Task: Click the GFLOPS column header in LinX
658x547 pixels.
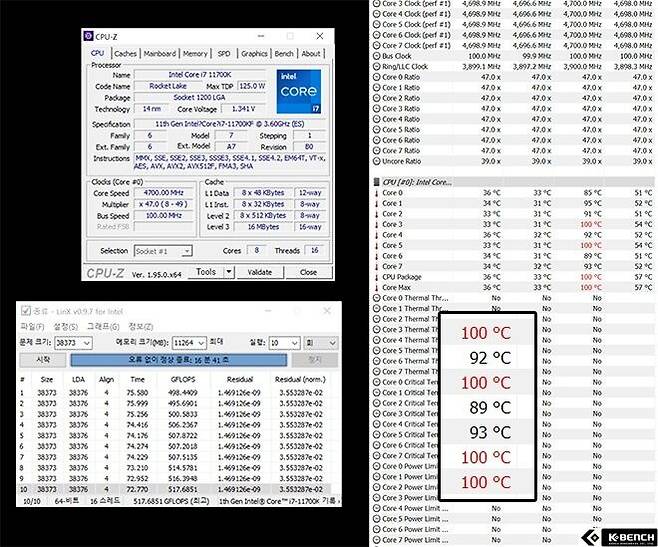Action: click(x=183, y=379)
